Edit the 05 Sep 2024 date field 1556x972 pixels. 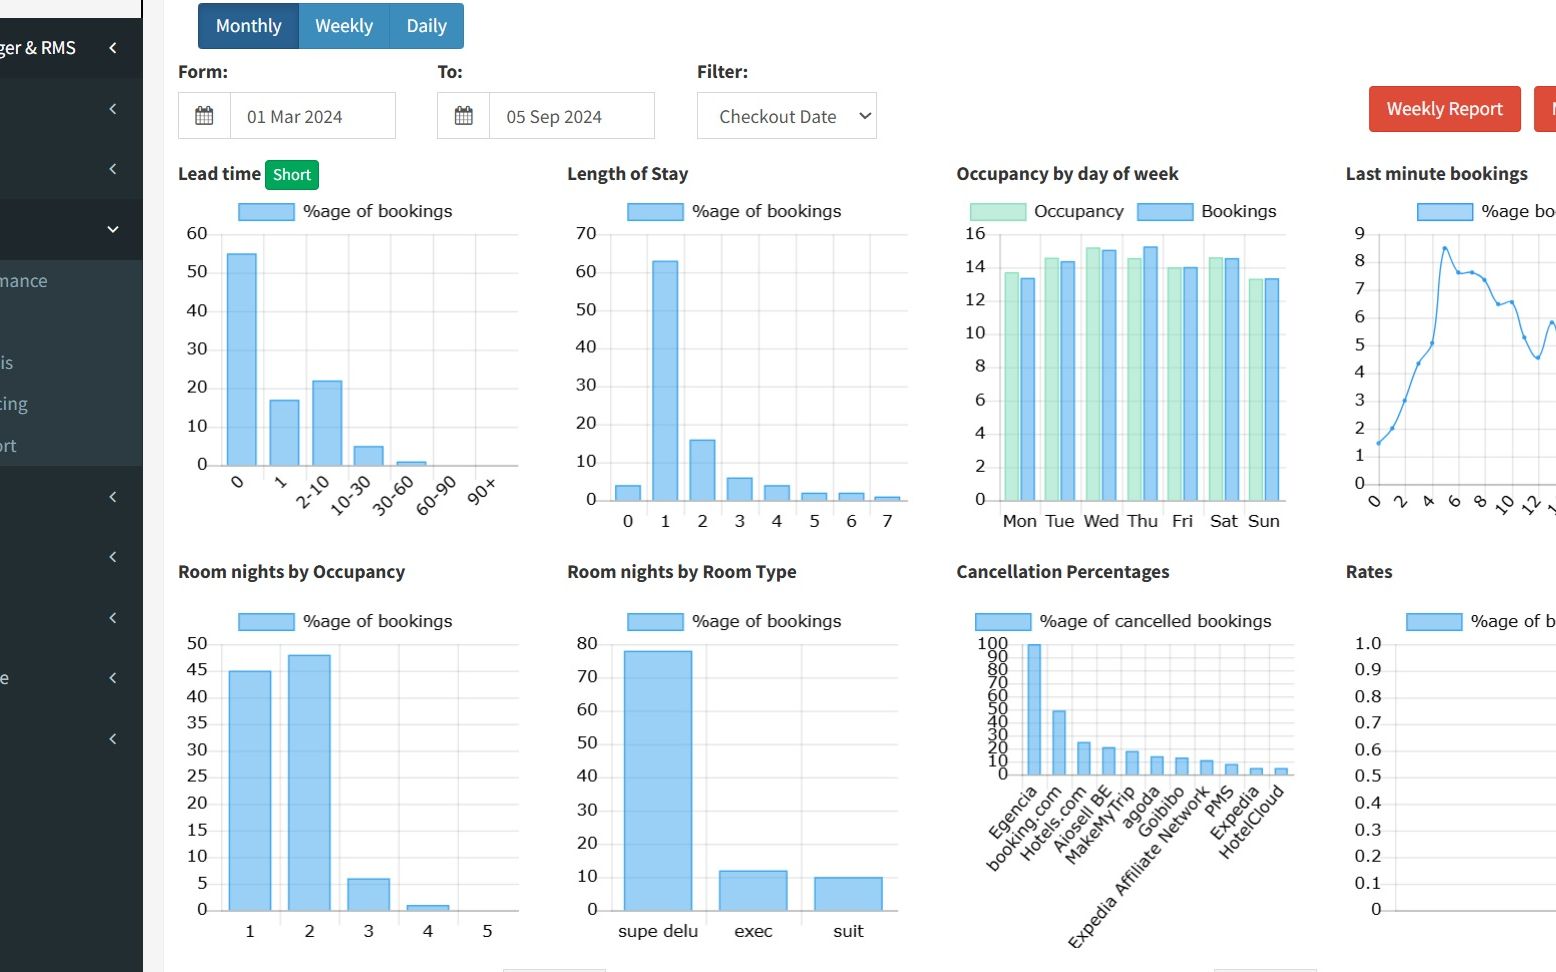coord(572,116)
